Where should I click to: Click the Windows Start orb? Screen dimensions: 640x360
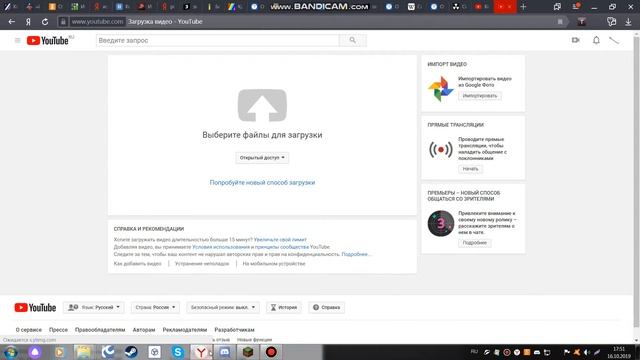pyautogui.click(x=11, y=352)
